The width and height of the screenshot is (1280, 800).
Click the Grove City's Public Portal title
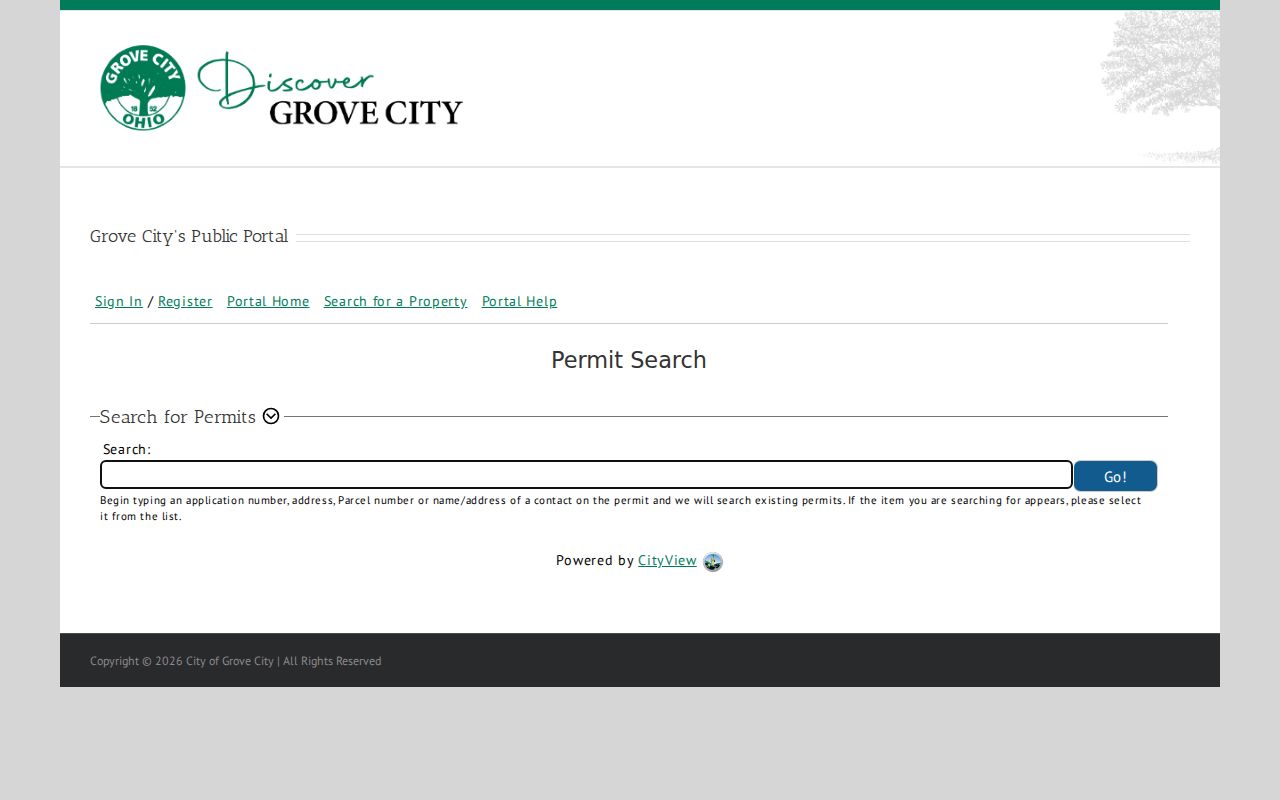189,236
